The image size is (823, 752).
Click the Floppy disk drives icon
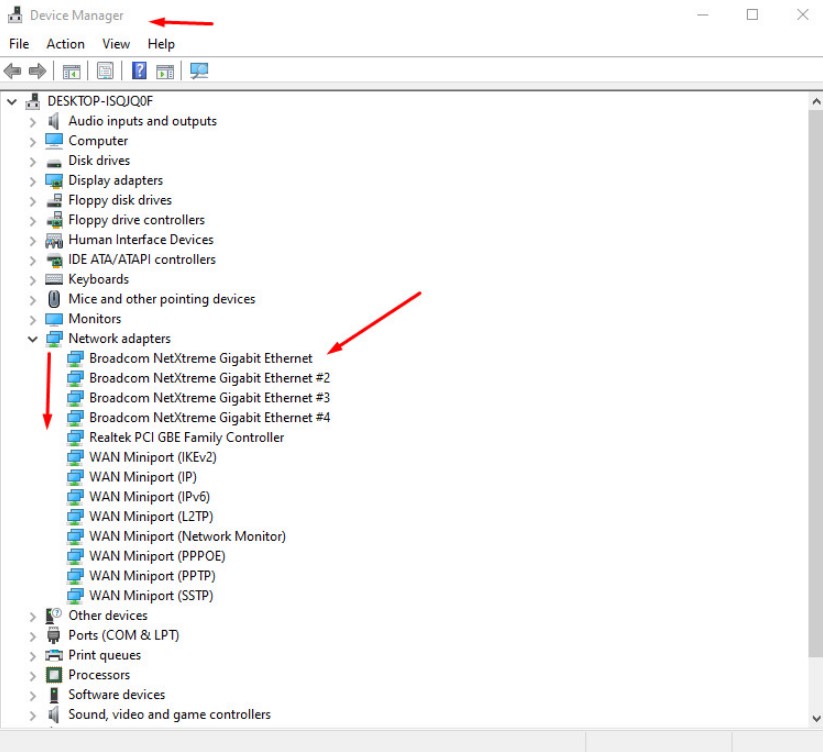point(54,200)
